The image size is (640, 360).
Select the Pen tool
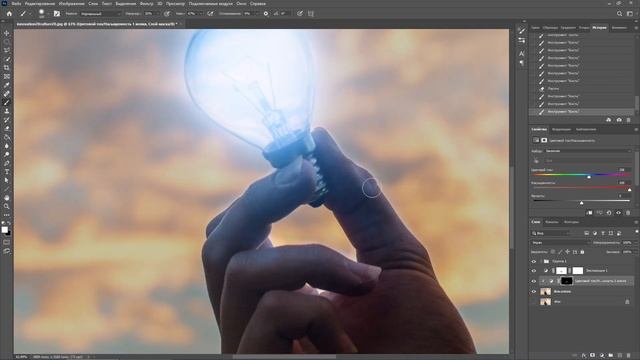point(7,163)
